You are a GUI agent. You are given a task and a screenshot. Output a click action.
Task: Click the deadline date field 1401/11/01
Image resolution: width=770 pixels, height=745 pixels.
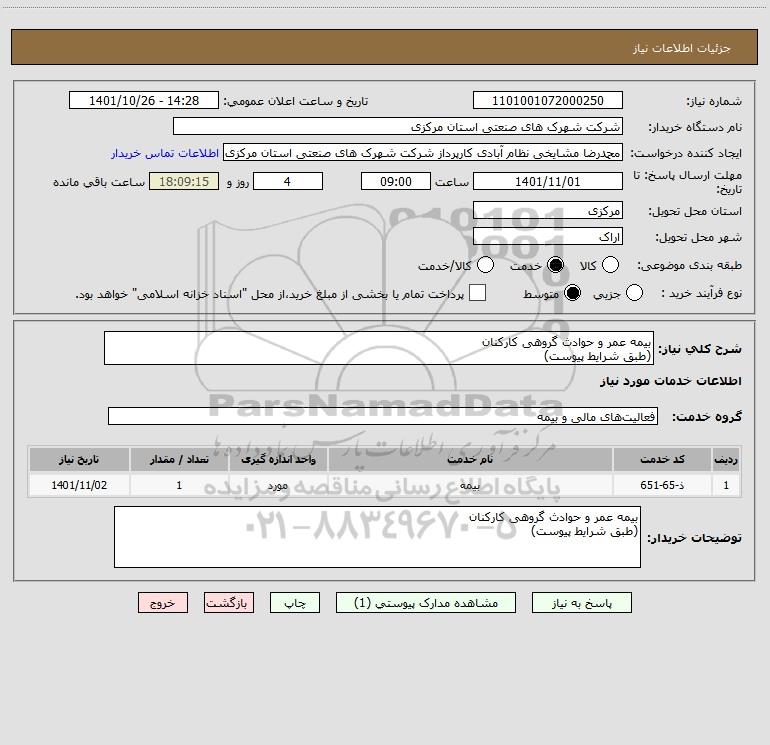[x=548, y=181]
